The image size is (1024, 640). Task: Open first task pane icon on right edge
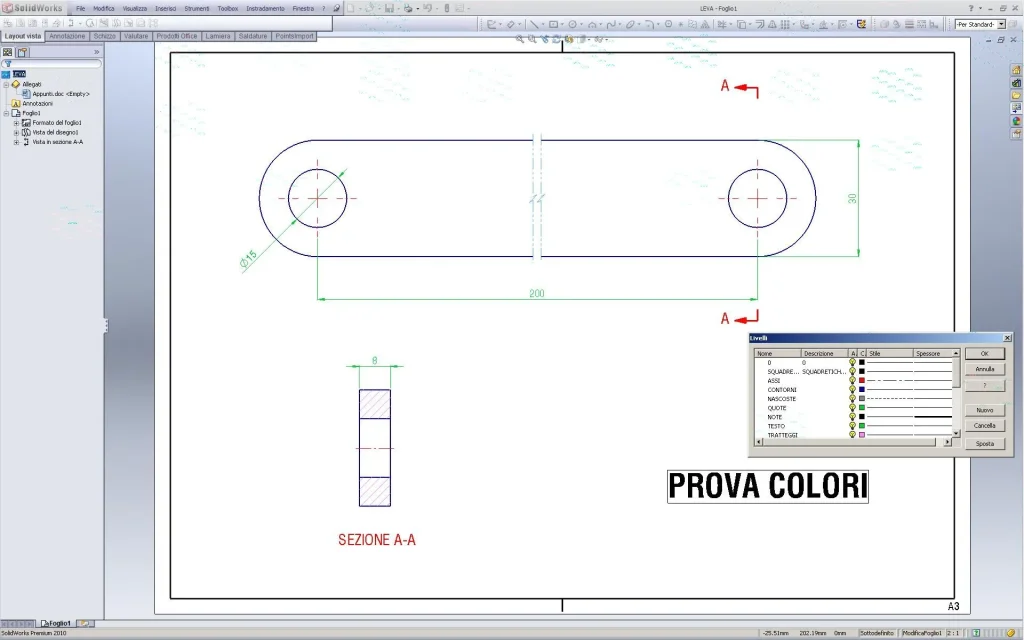1016,70
